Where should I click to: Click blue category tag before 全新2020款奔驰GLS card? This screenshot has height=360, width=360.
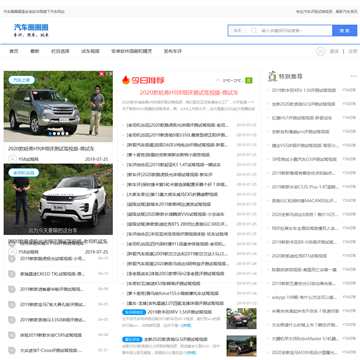[x=132, y=340]
